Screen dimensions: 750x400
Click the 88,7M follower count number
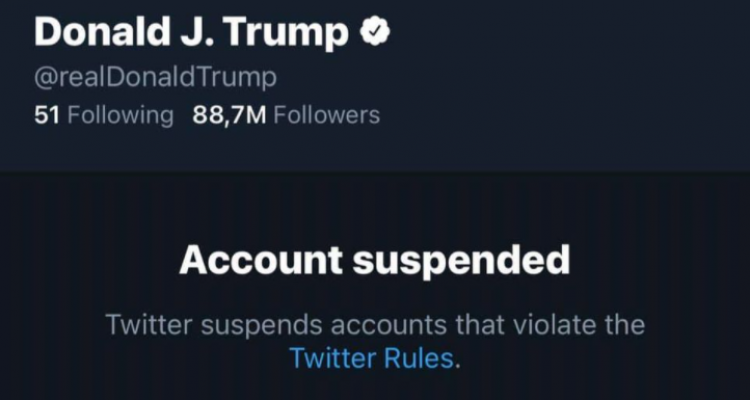coord(228,115)
